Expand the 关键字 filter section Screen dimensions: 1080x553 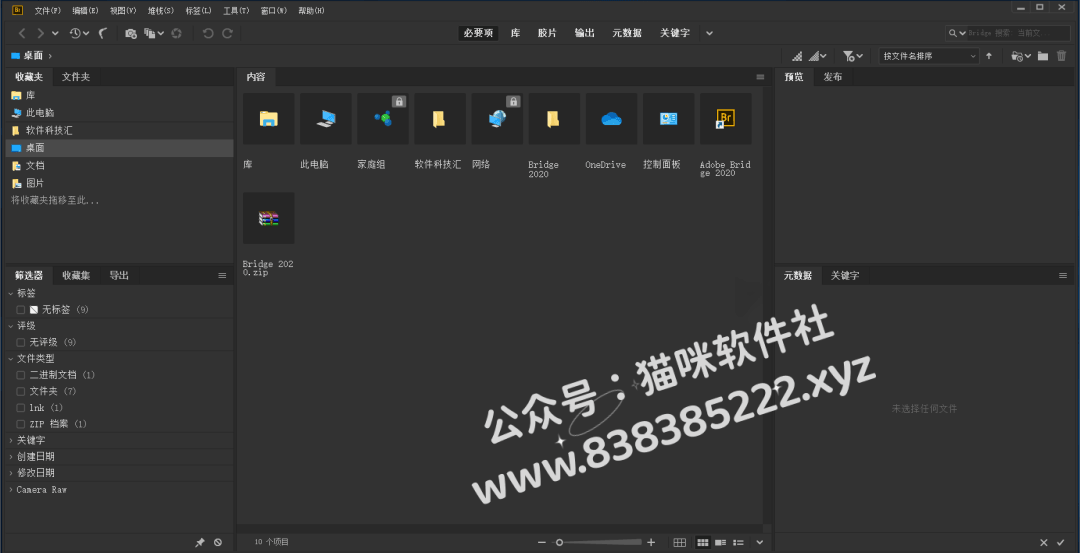click(x=10, y=440)
